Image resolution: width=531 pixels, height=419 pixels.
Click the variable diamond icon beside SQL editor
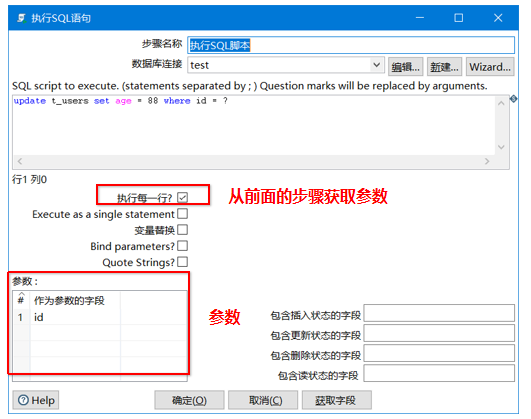[x=514, y=99]
